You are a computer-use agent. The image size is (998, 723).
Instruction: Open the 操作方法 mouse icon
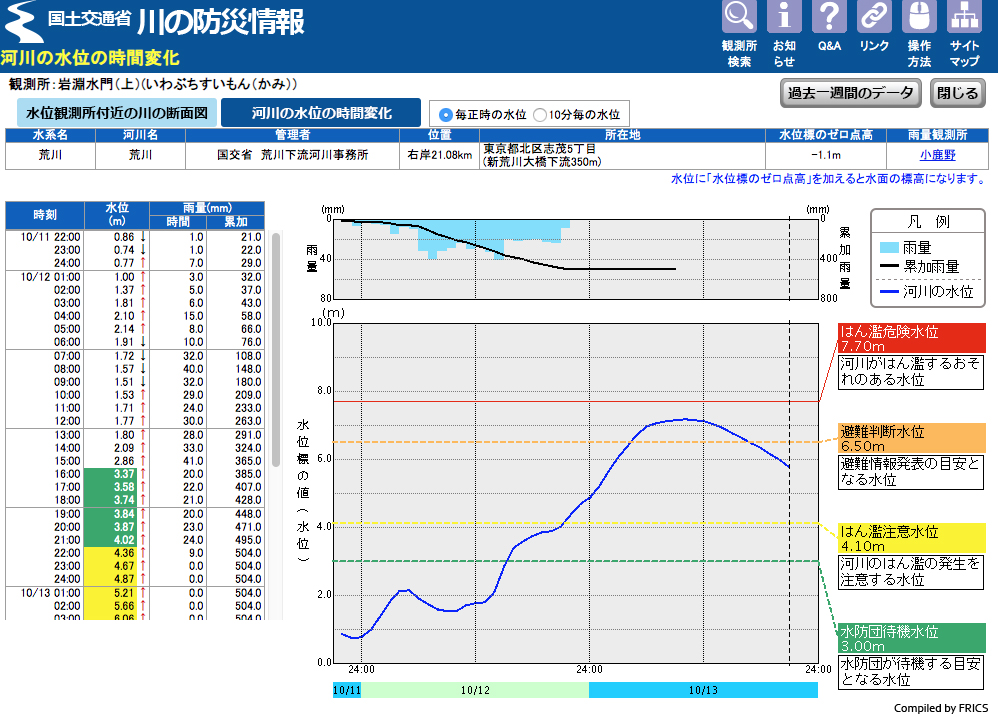point(919,18)
